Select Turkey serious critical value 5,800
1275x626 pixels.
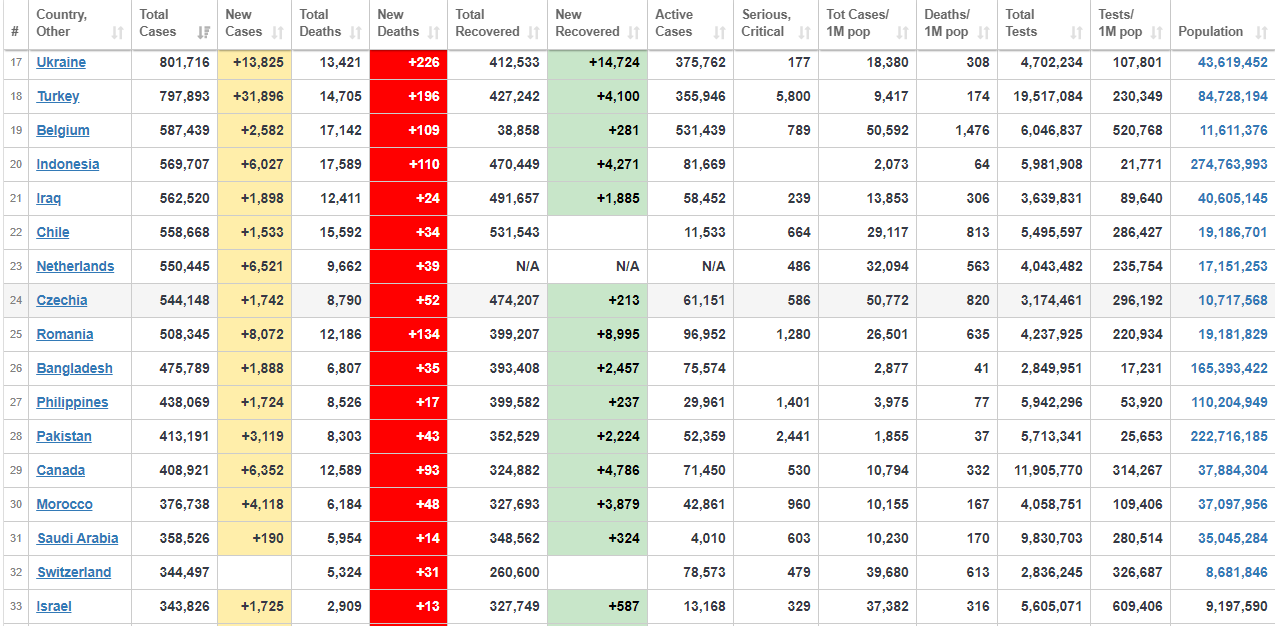tap(793, 96)
